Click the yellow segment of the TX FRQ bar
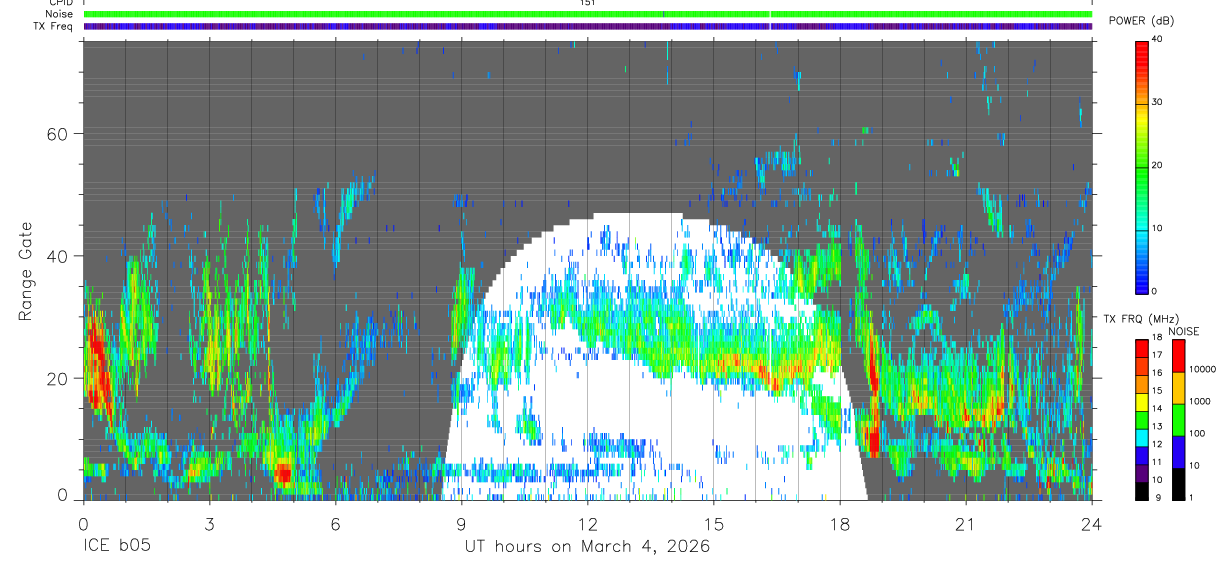This screenshot has width=1228, height=567. [x=1142, y=400]
